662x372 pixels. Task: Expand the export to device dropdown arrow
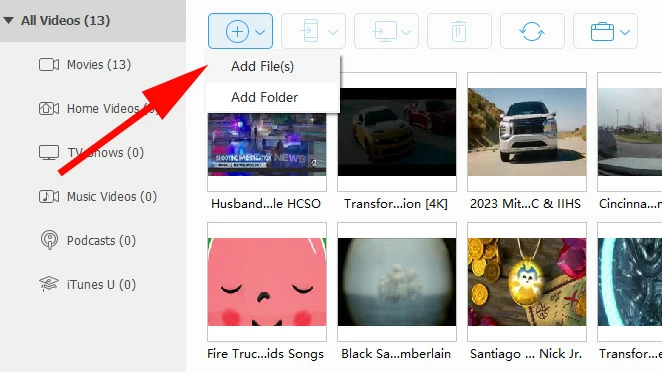pyautogui.click(x=333, y=32)
